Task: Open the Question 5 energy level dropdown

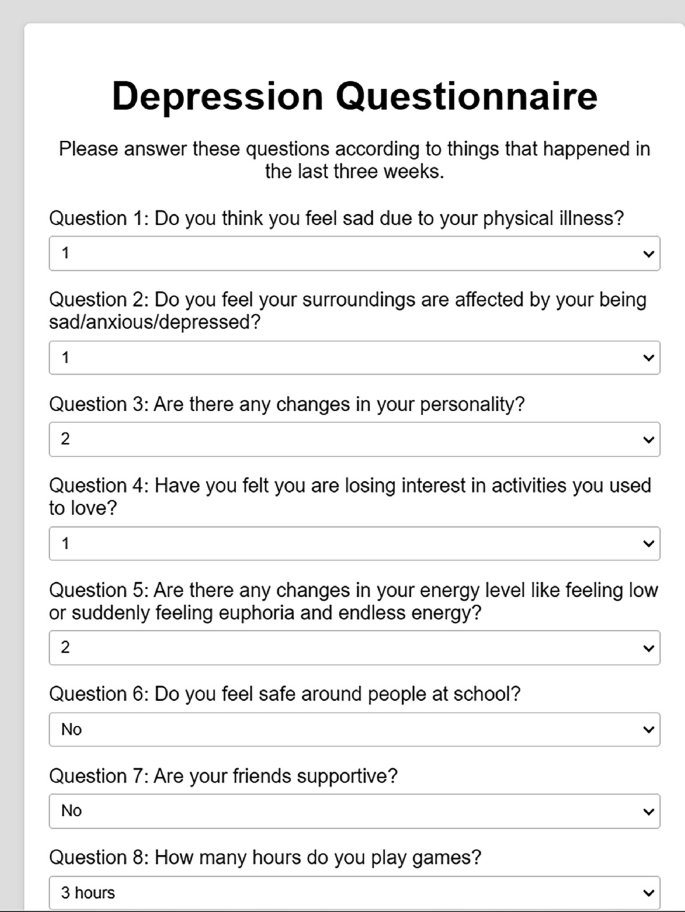Action: (354, 647)
